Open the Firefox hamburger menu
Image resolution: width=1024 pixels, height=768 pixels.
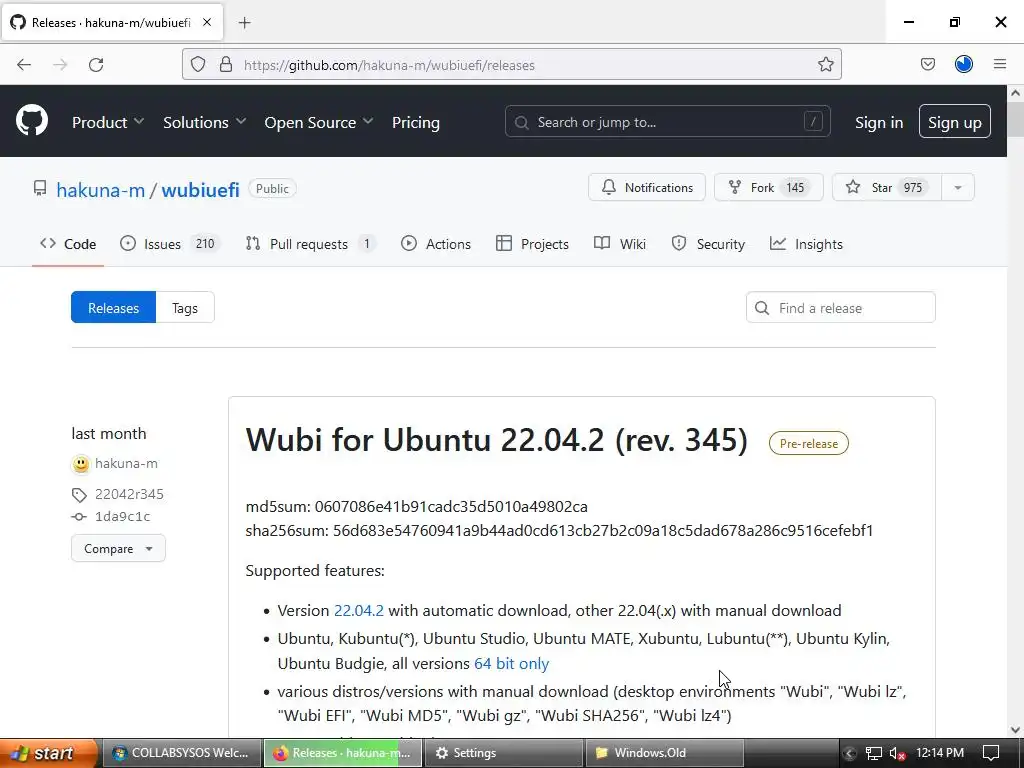[x=1000, y=64]
